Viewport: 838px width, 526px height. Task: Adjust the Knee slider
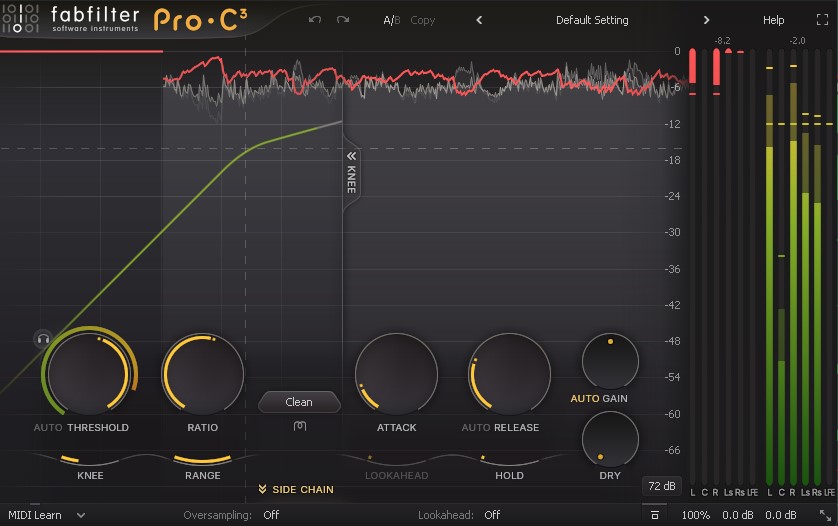tap(90, 460)
